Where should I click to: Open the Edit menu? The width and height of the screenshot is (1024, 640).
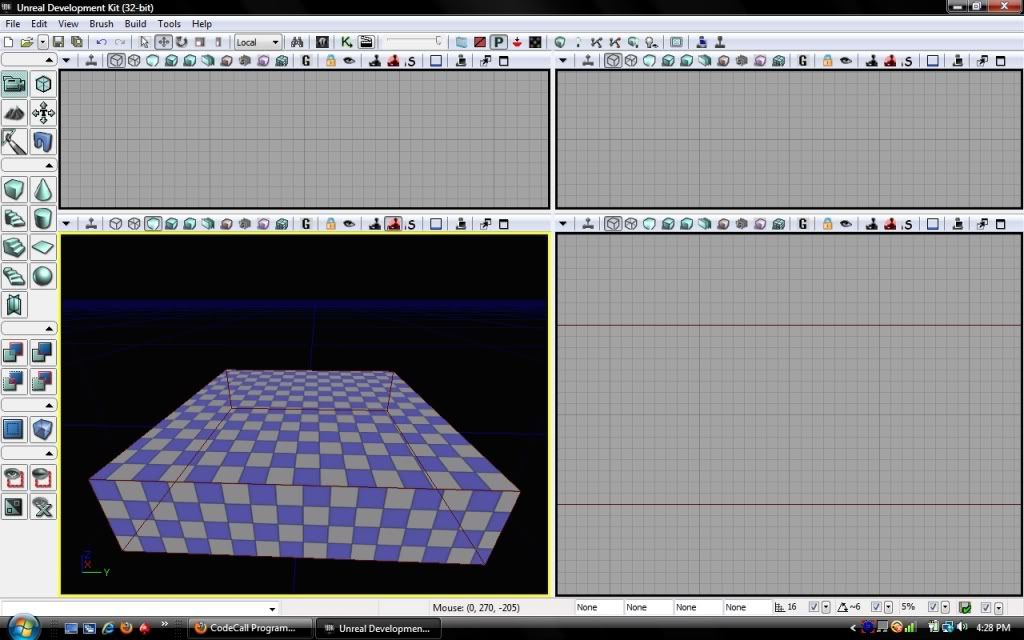[x=39, y=24]
